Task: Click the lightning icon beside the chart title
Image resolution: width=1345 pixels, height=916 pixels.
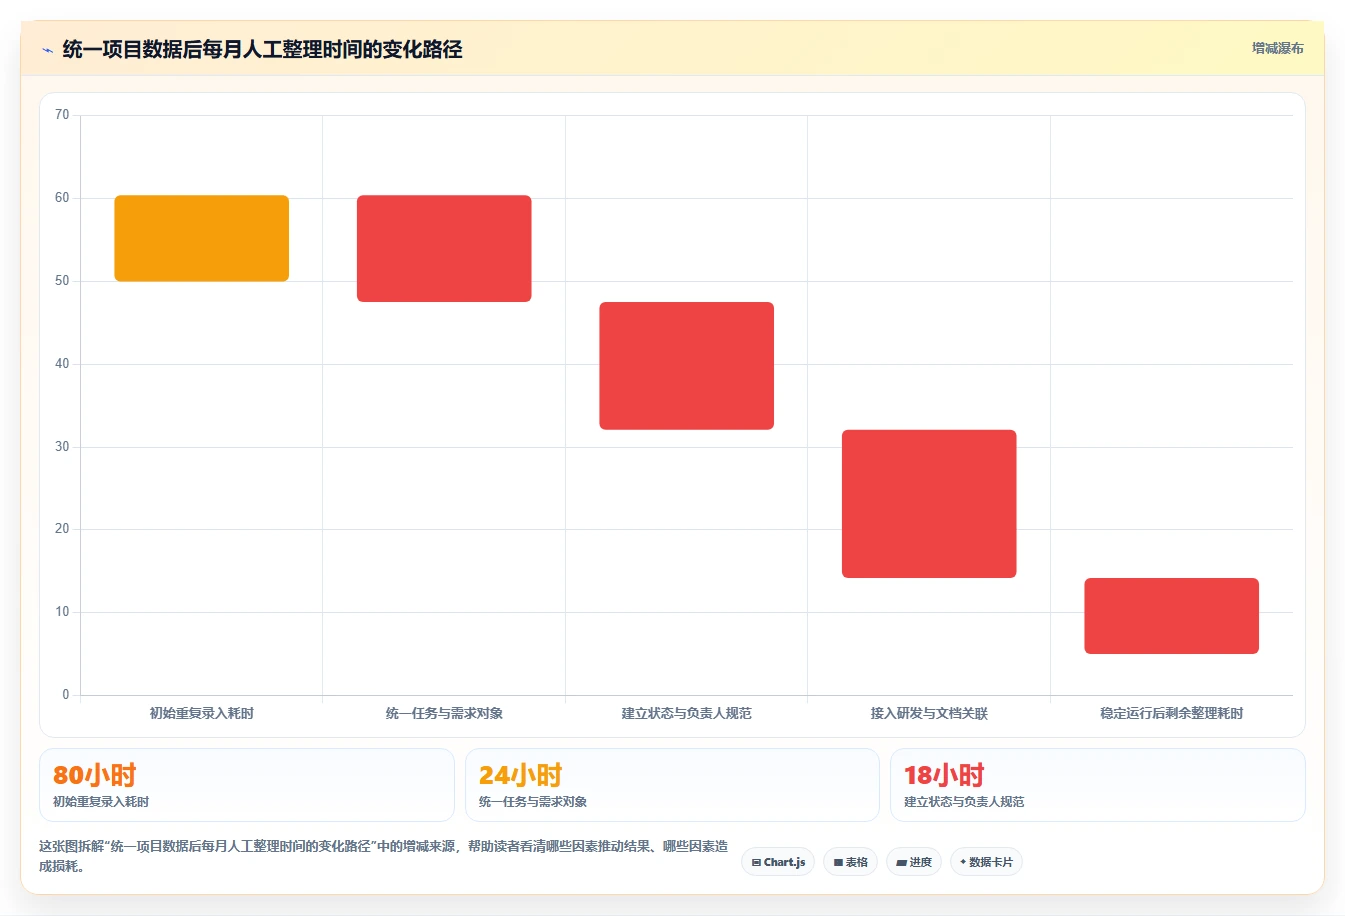Action: pos(47,50)
